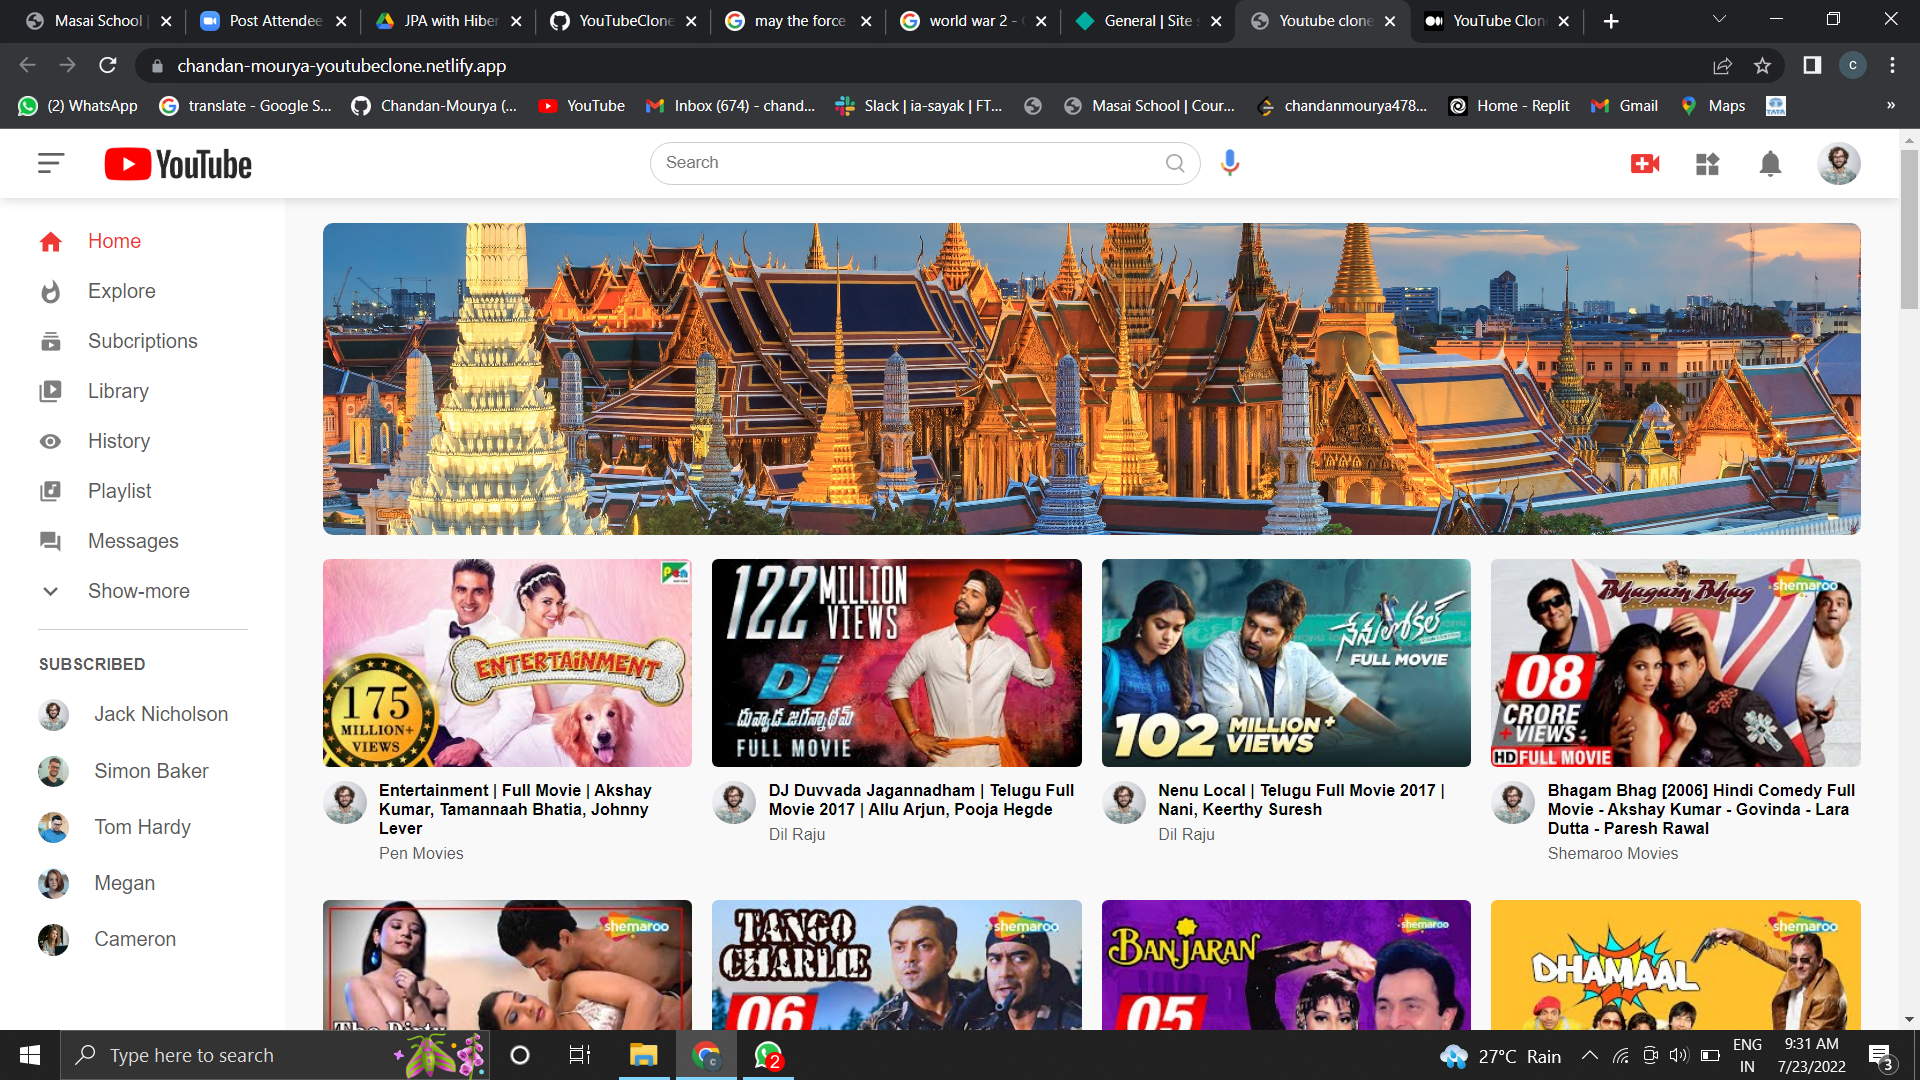Activate voice search microphone icon
The width and height of the screenshot is (1920, 1080).
click(x=1230, y=163)
